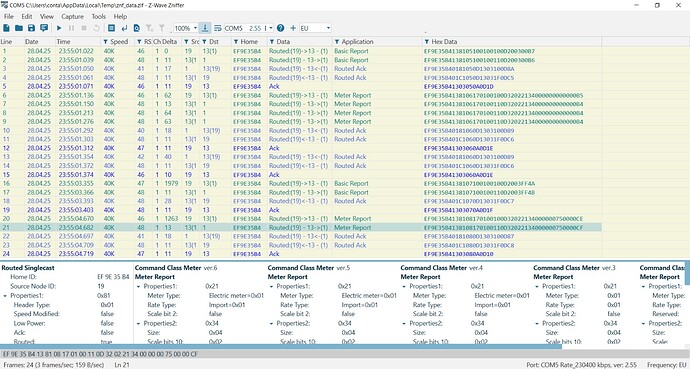This screenshot has height=369, width=690.
Task: Click the Src column filter icon
Action: pyautogui.click(x=187, y=42)
